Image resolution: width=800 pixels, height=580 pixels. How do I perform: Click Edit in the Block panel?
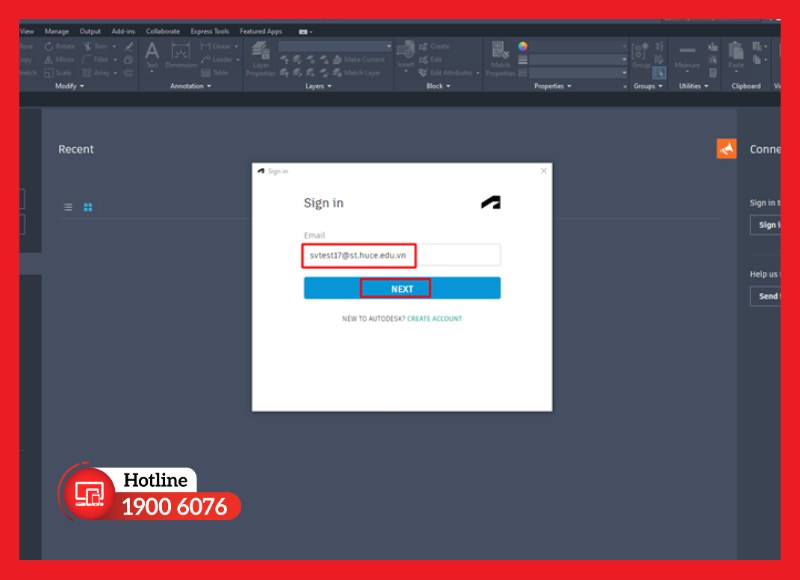430,60
